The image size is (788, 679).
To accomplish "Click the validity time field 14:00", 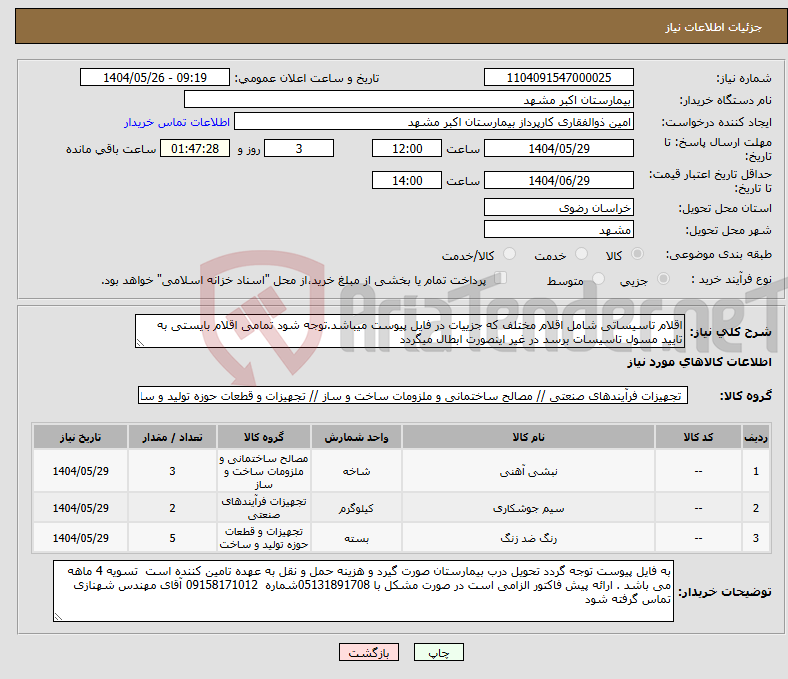I will (407, 180).
